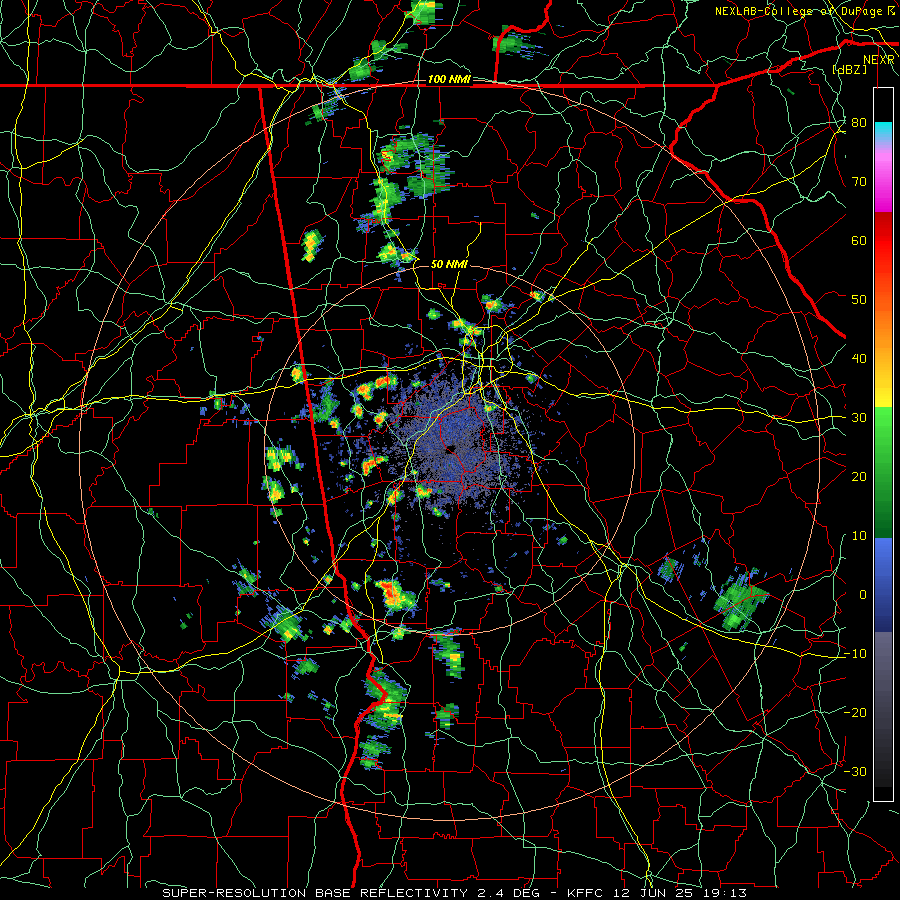Click the 10 value on the dBZ scale

coord(859,536)
